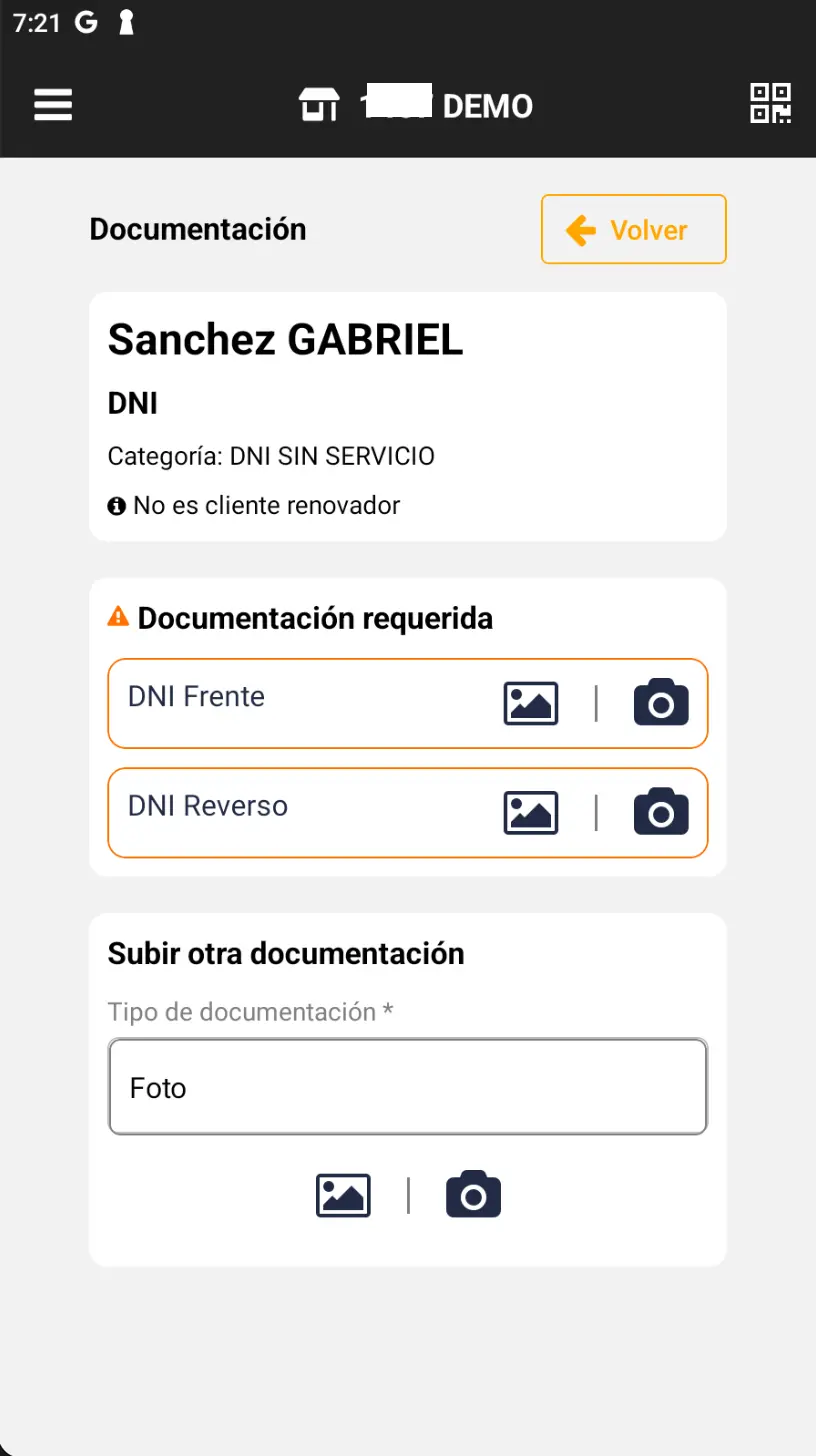Image resolution: width=816 pixels, height=1456 pixels.
Task: Tap the store icon in the header
Action: click(x=319, y=104)
